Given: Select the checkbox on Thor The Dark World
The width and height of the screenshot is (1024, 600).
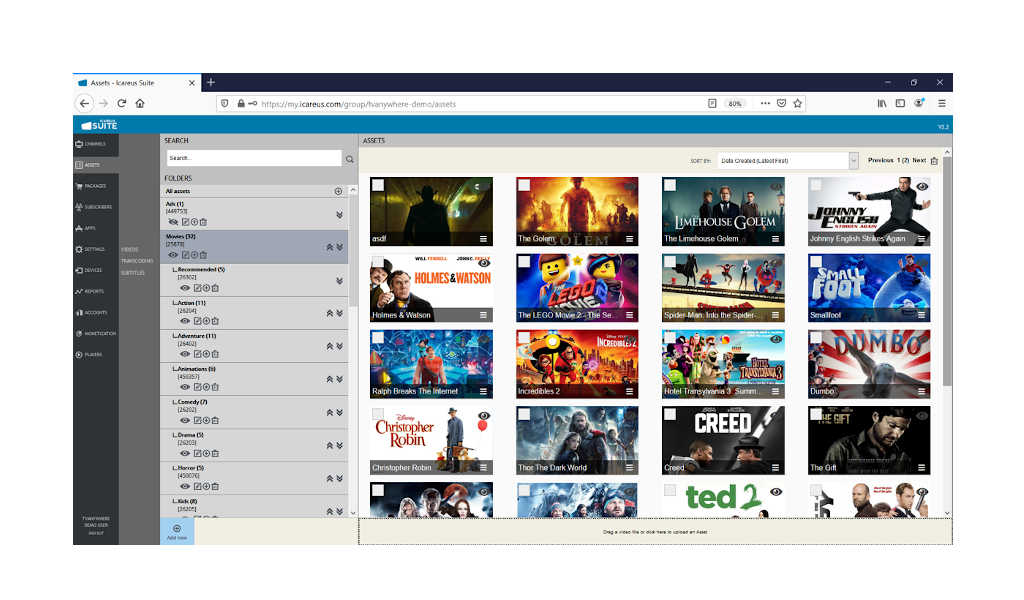Looking at the screenshot, I should tap(524, 414).
